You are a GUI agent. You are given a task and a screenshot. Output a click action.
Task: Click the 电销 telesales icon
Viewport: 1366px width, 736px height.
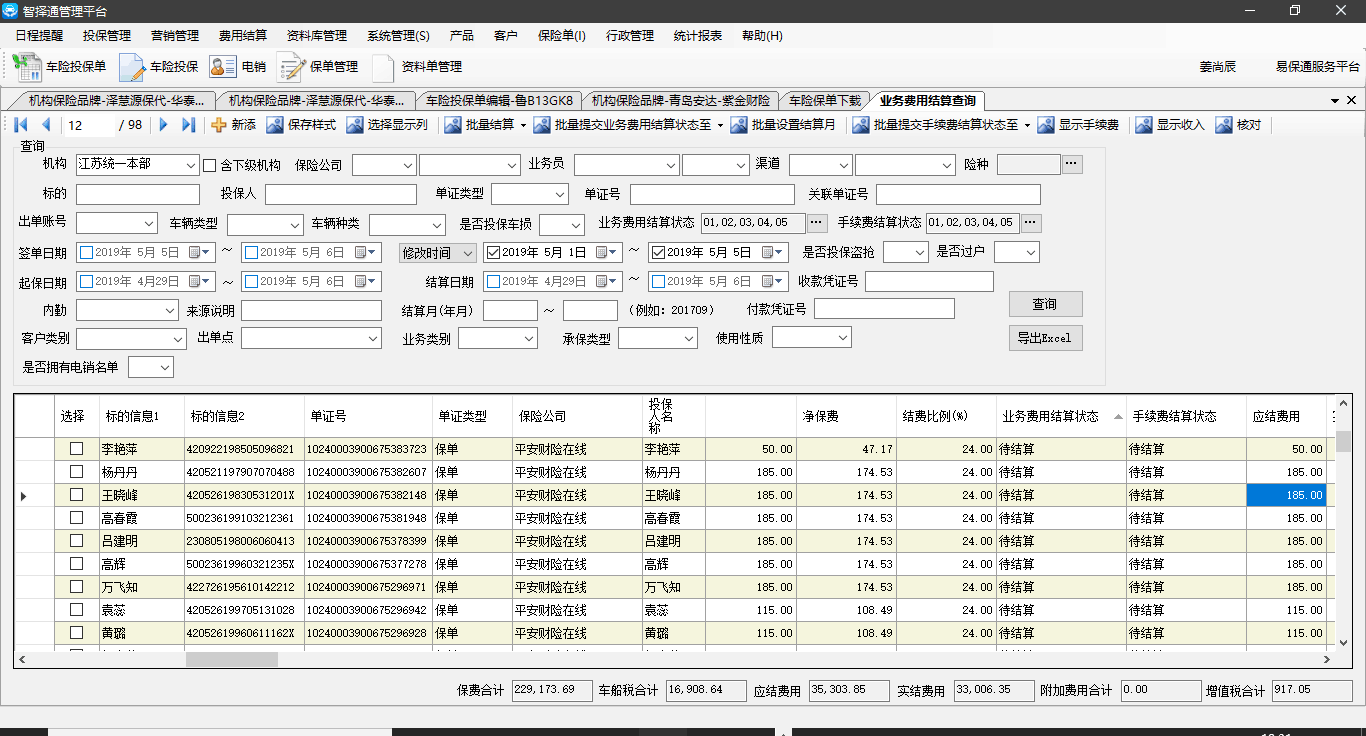(x=222, y=67)
